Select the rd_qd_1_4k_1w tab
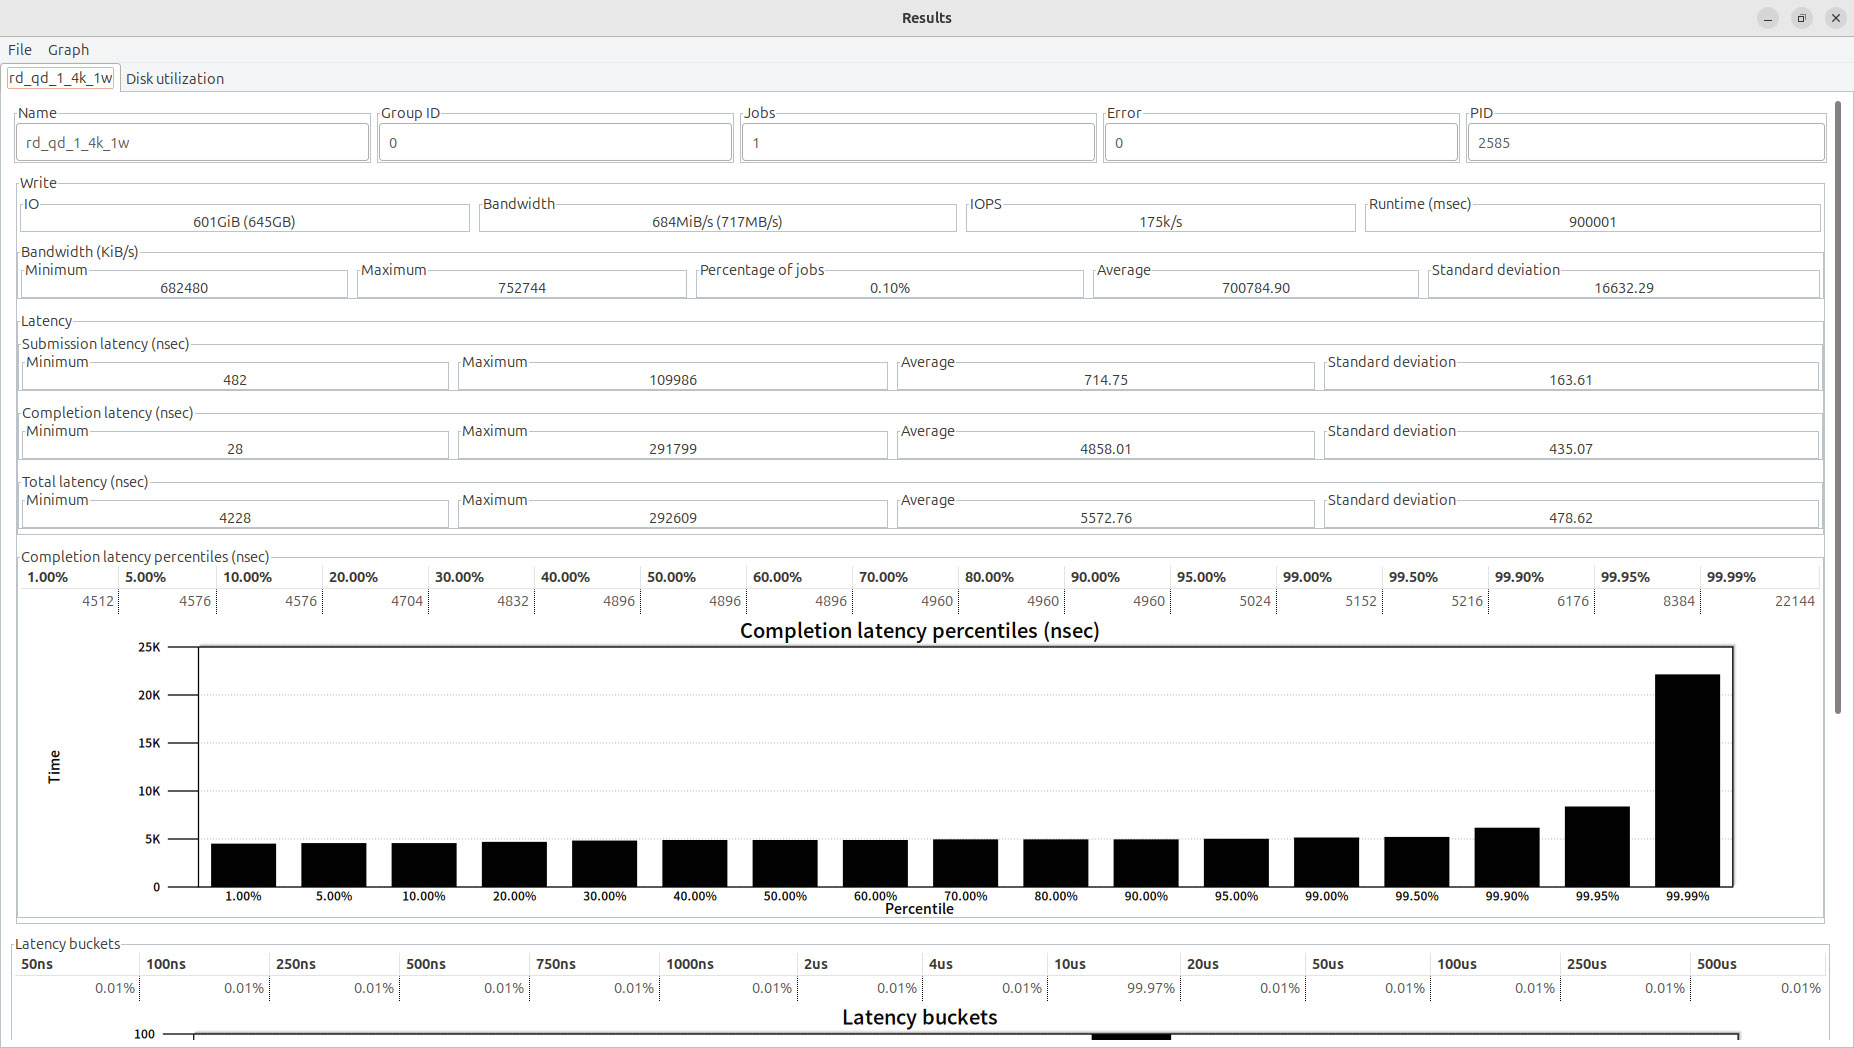 pos(61,78)
